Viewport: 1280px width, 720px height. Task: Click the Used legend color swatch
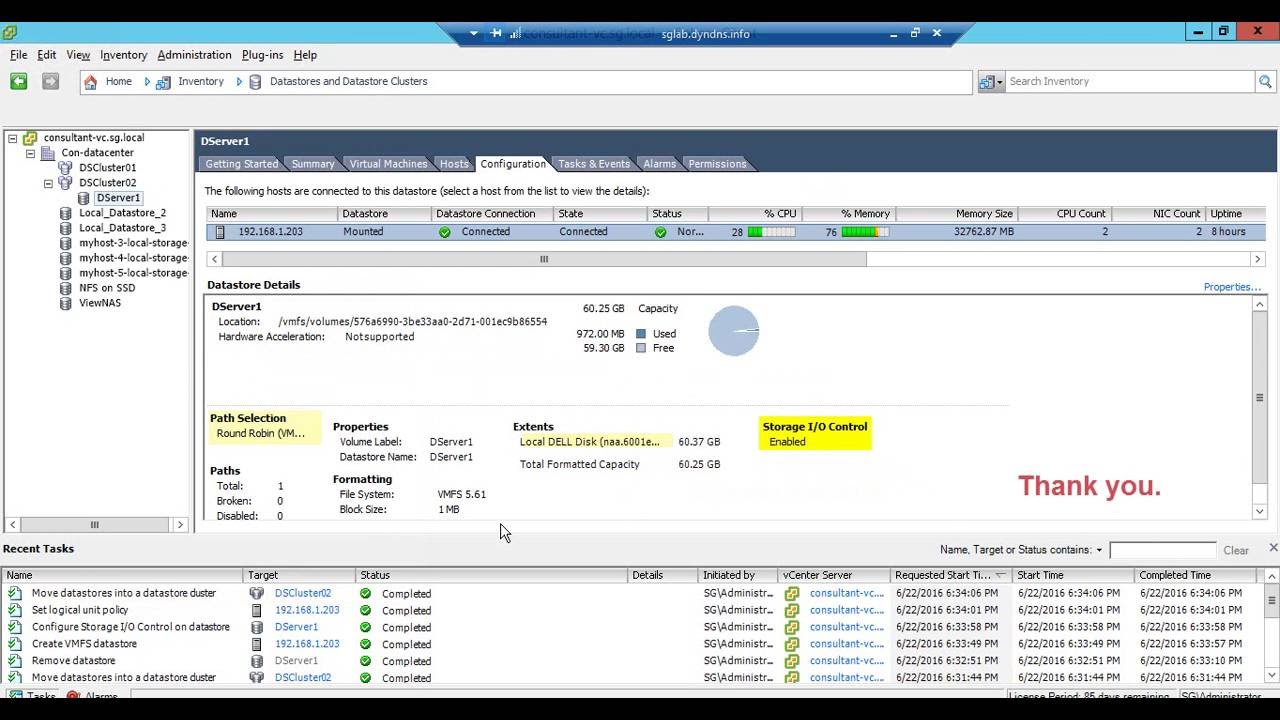coord(641,334)
